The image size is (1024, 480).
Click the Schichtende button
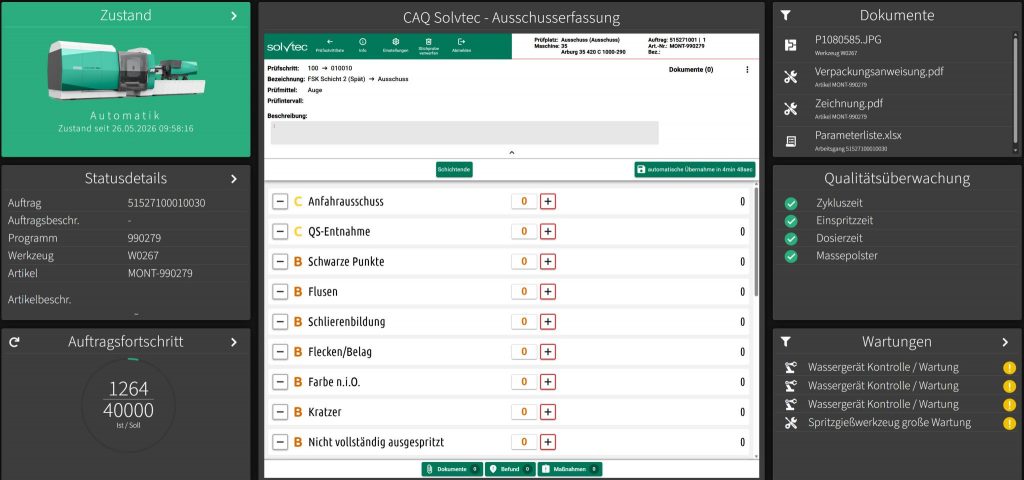click(455, 169)
